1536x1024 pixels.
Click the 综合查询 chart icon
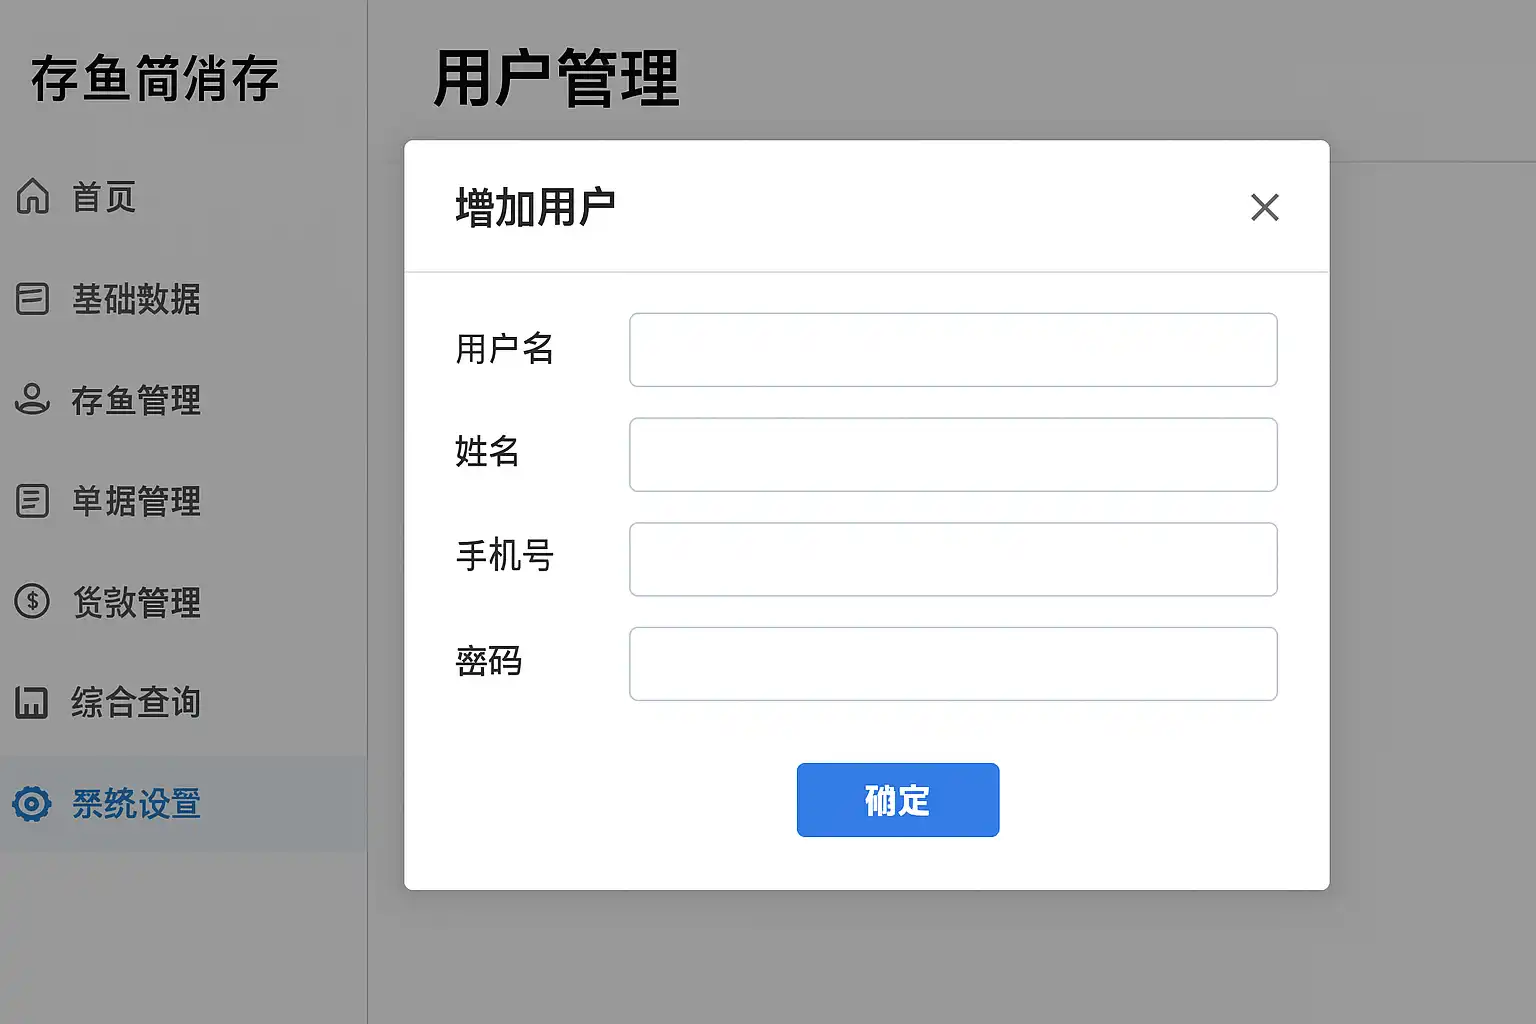click(x=32, y=702)
